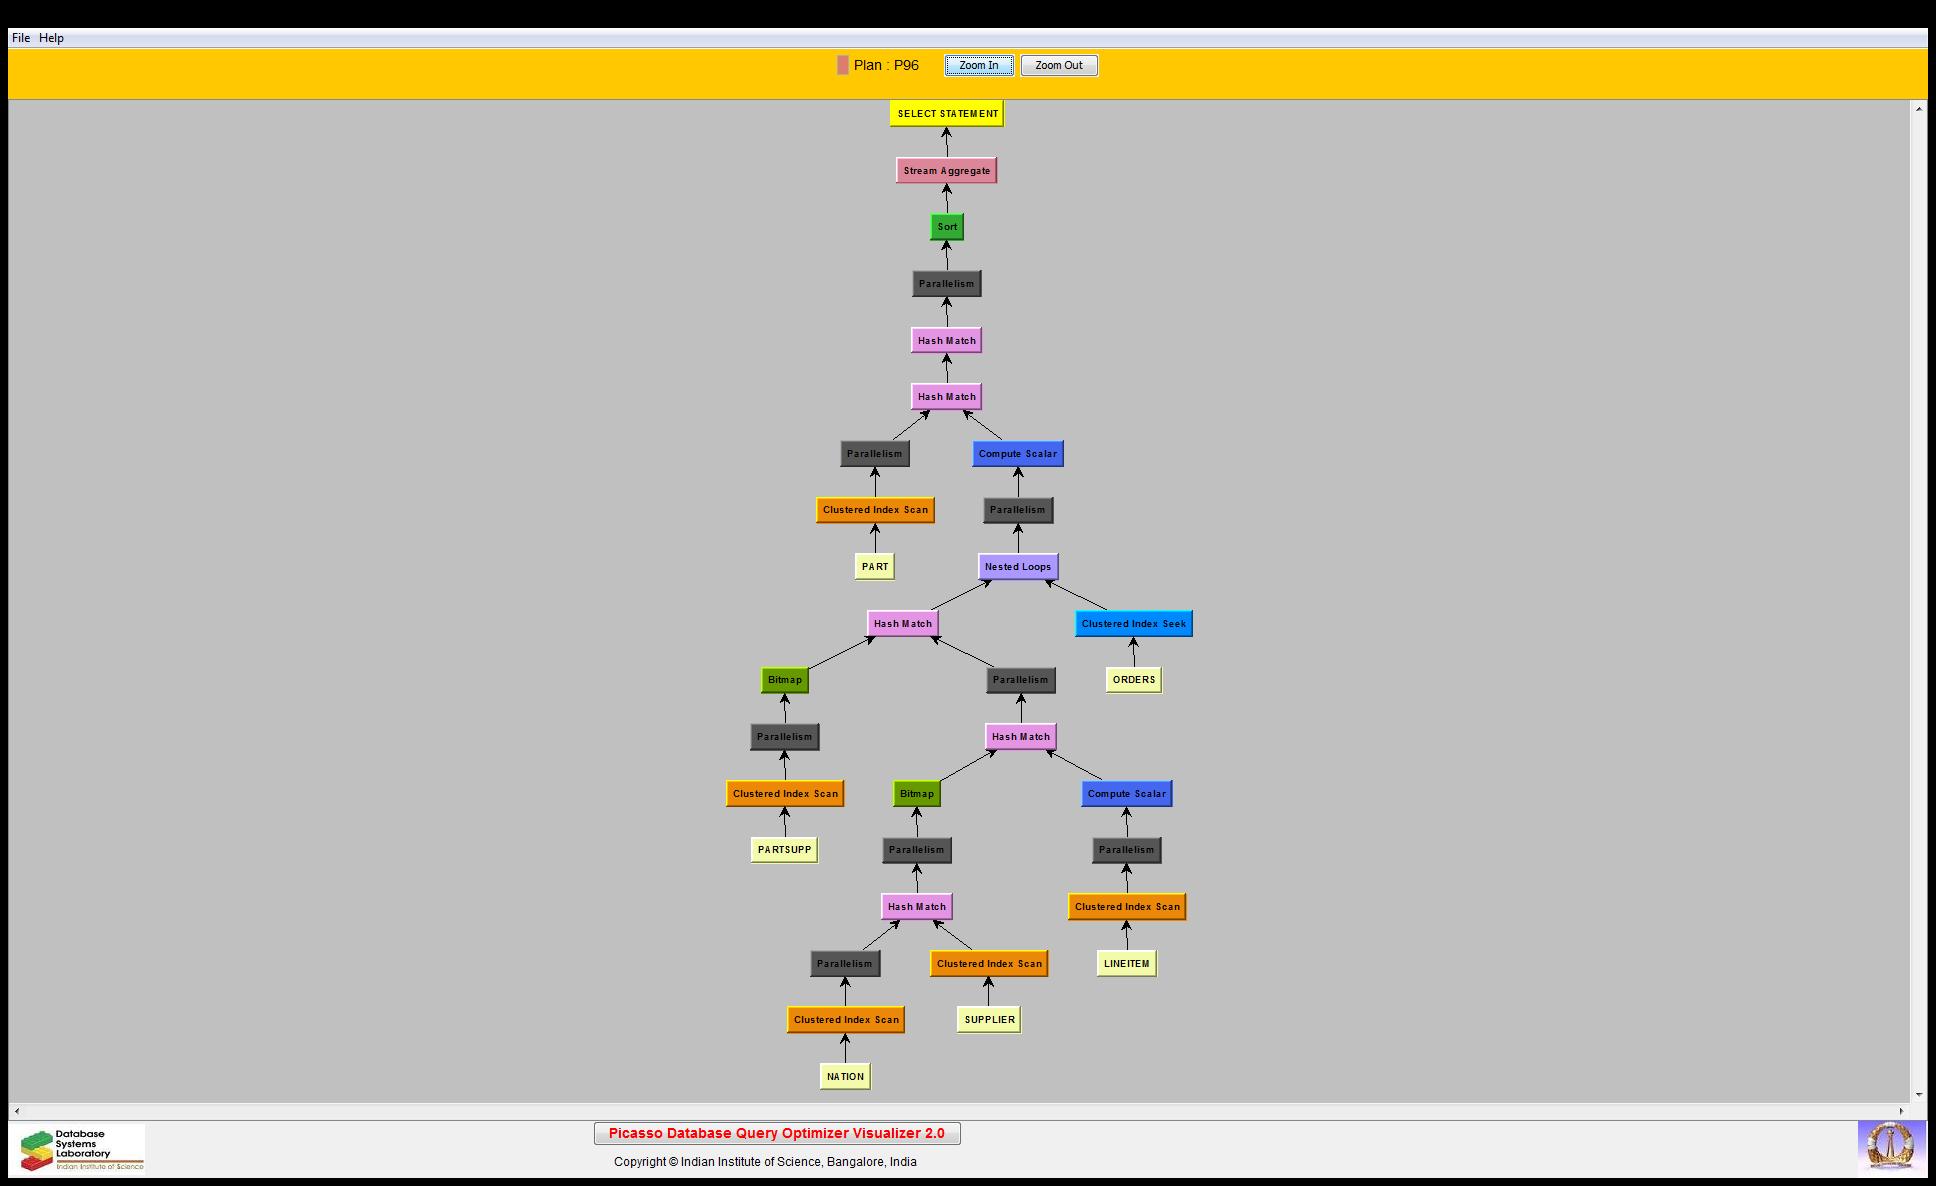Click the Indian Institute of Science emblem

[1890, 1146]
